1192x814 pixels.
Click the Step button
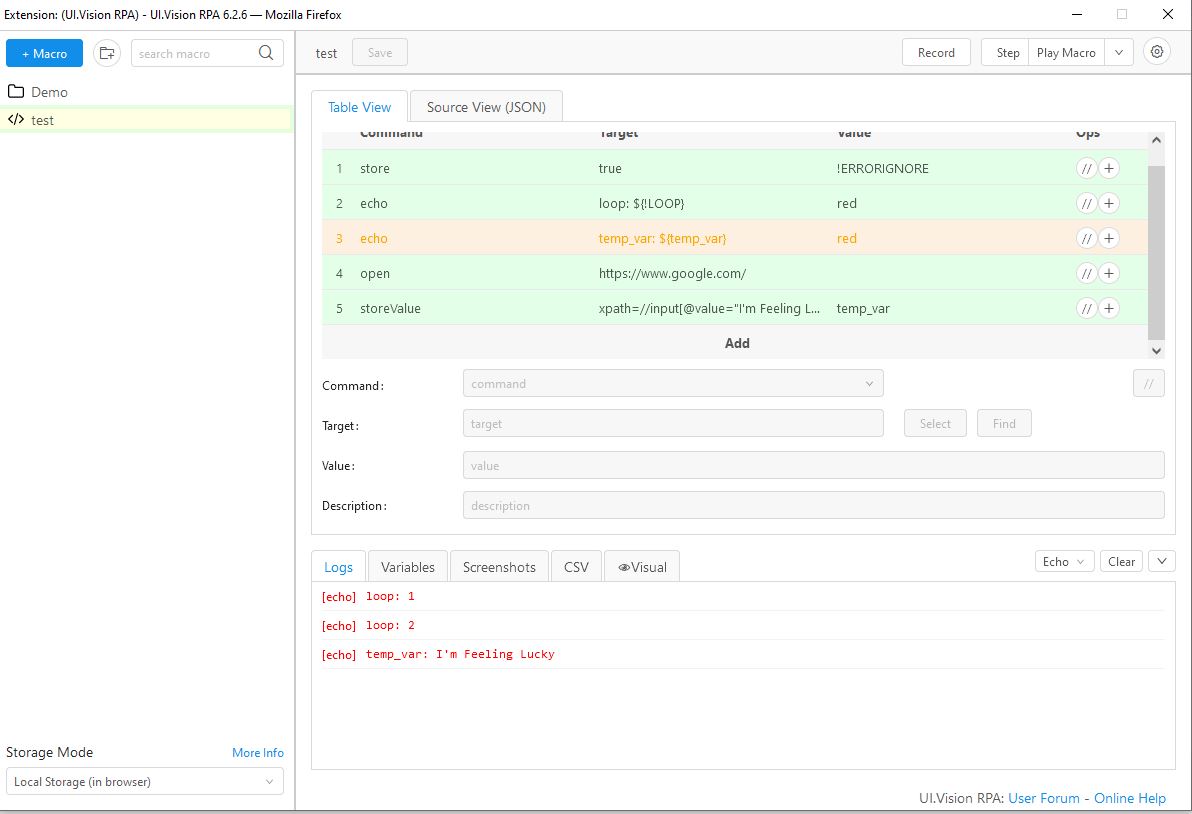coord(1005,52)
